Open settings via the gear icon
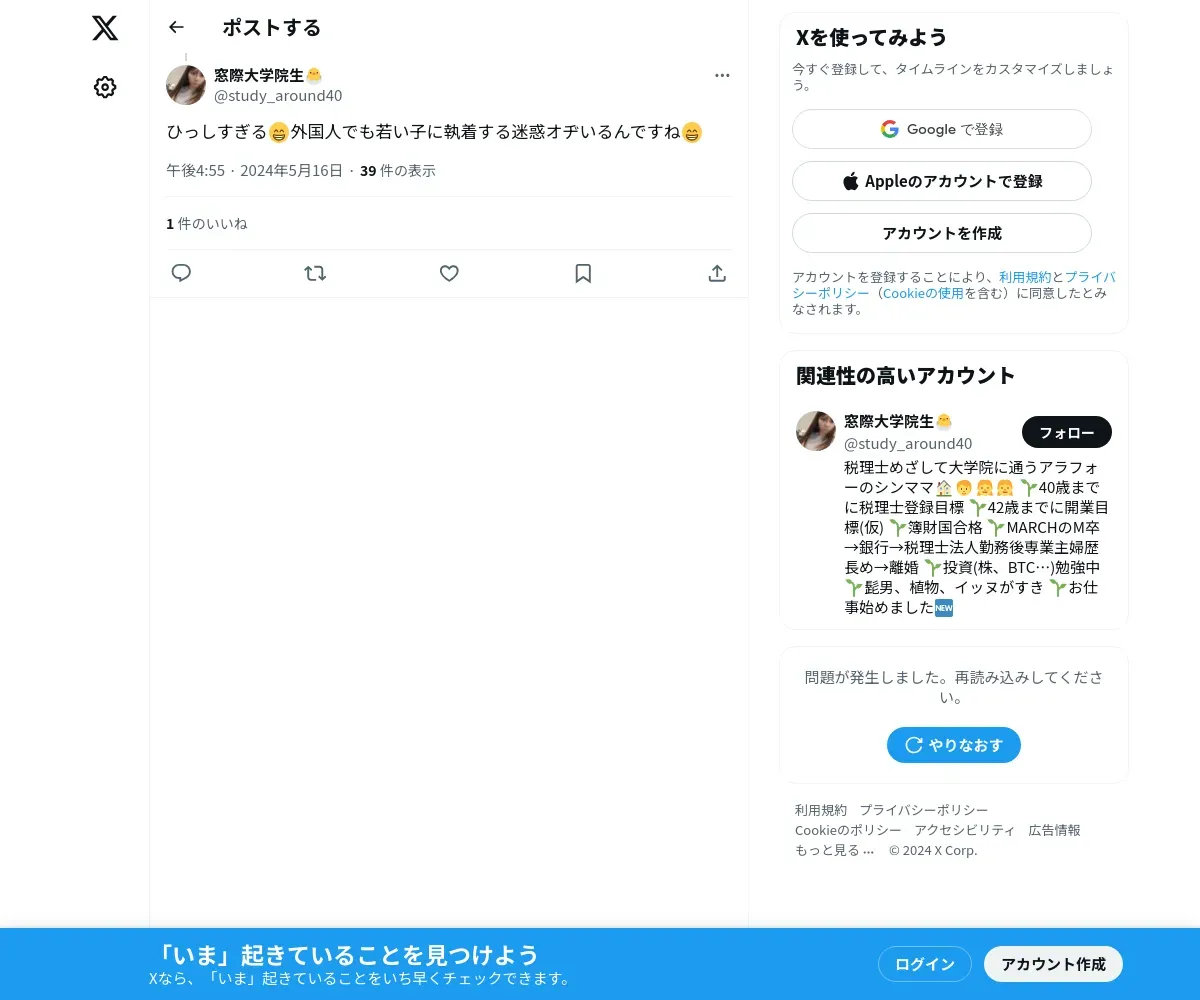 pyautogui.click(x=105, y=87)
